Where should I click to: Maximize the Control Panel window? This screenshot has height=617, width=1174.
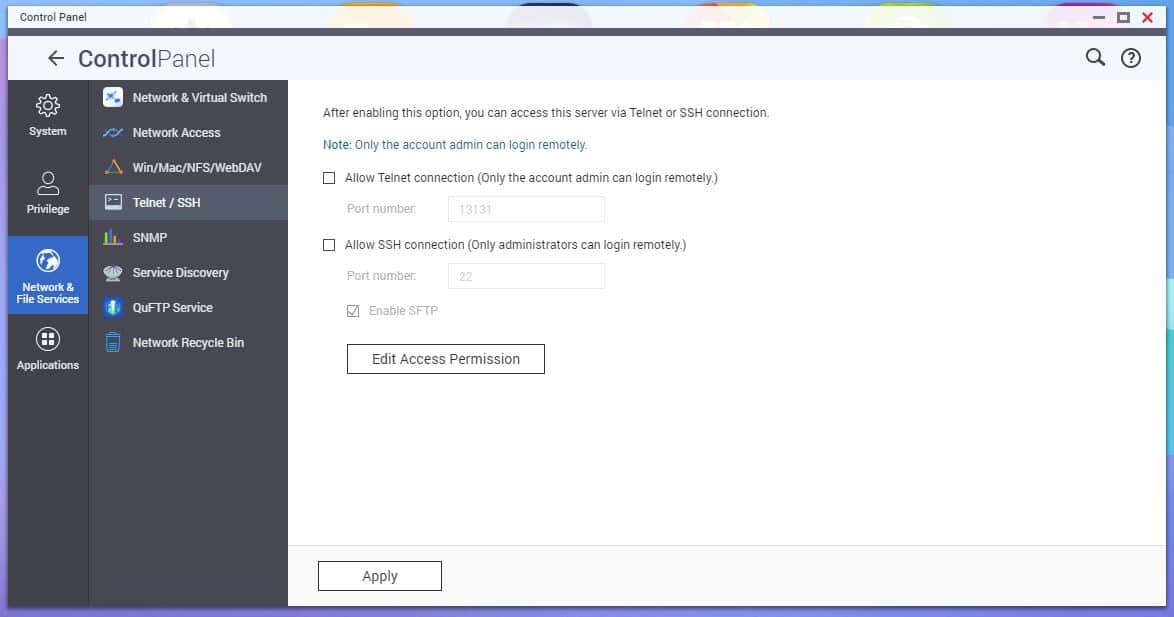pyautogui.click(x=1123, y=16)
